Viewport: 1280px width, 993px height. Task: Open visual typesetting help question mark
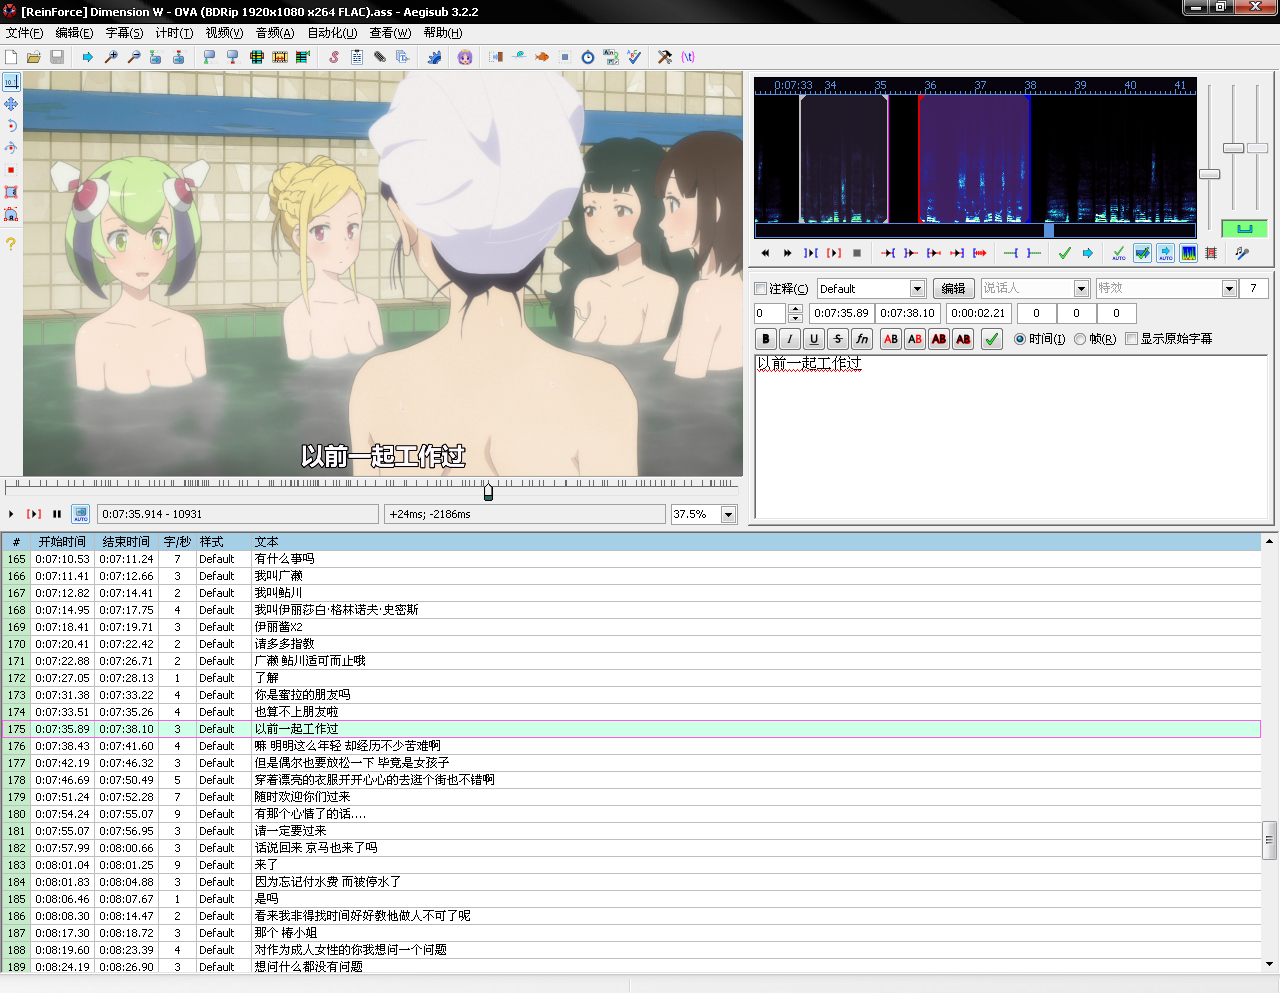pyautogui.click(x=11, y=244)
